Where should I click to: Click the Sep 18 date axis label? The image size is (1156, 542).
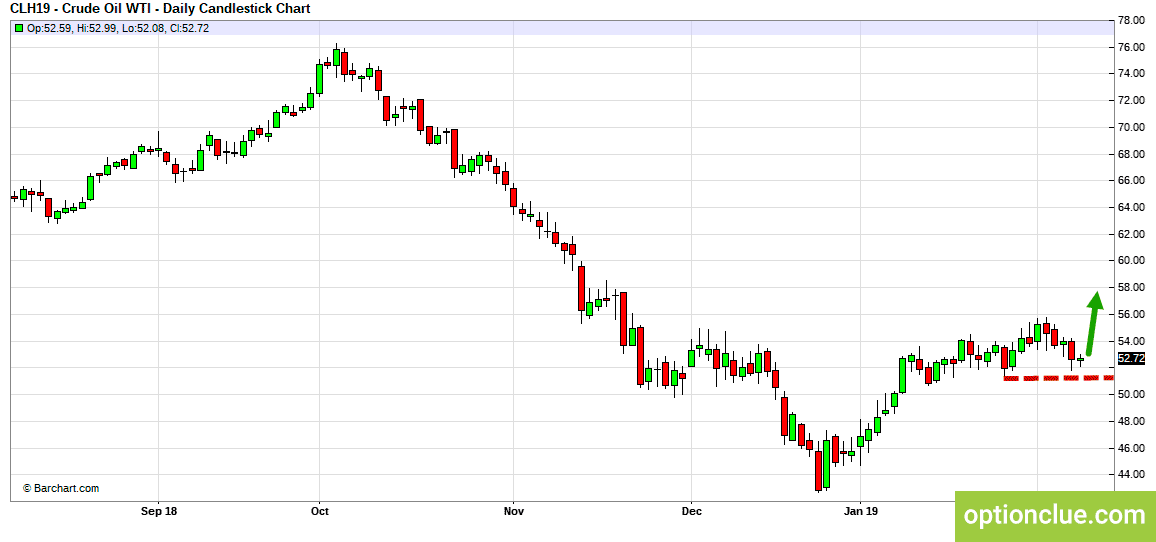point(159,510)
